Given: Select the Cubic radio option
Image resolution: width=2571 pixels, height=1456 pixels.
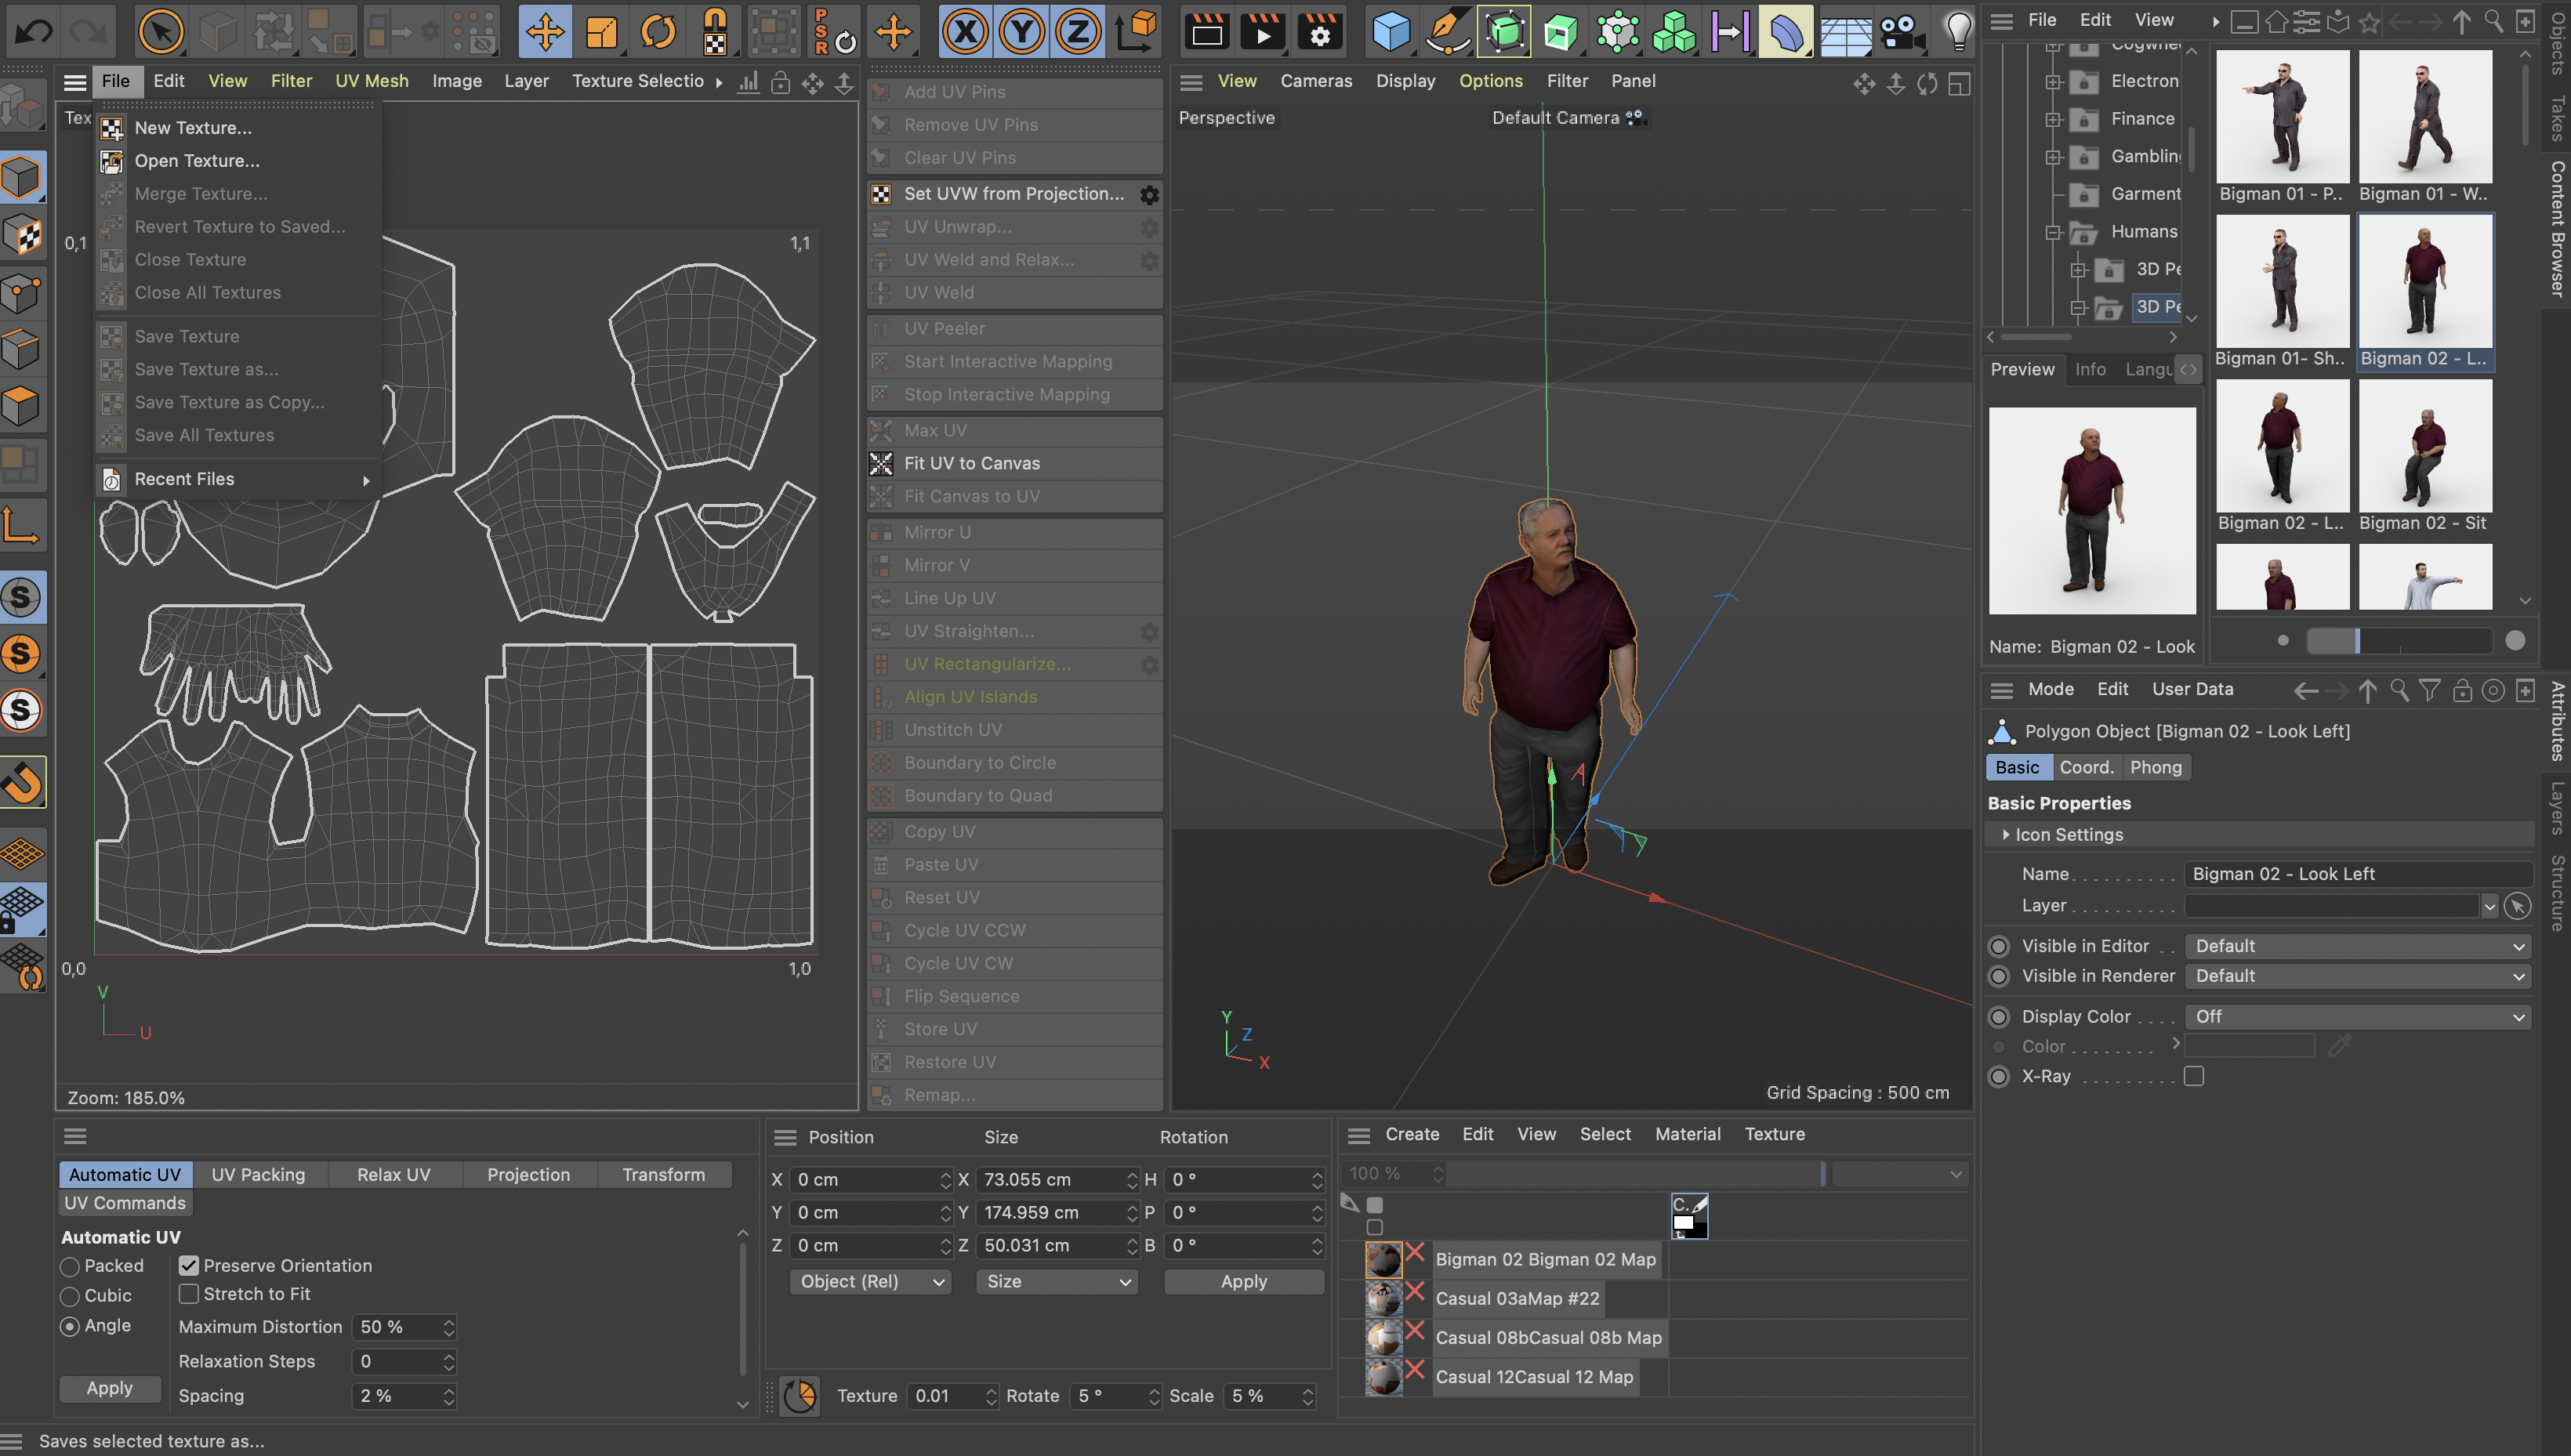Looking at the screenshot, I should click(x=70, y=1296).
